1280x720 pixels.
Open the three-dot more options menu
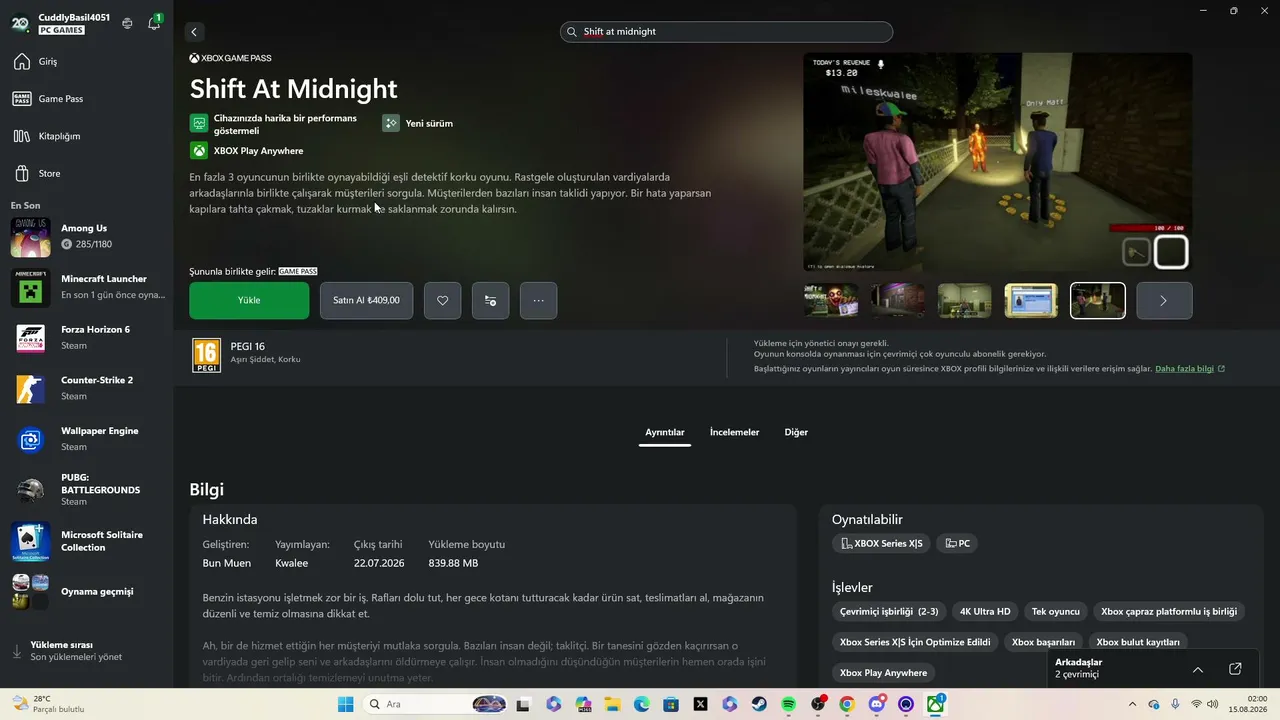pyautogui.click(x=538, y=300)
